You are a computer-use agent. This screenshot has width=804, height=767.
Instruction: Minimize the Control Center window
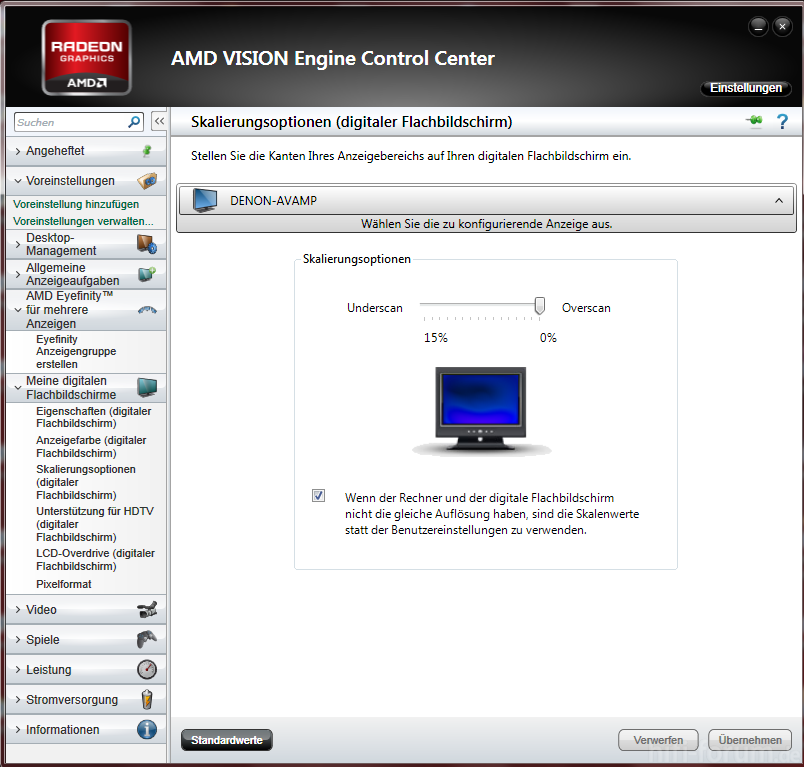[x=758, y=26]
